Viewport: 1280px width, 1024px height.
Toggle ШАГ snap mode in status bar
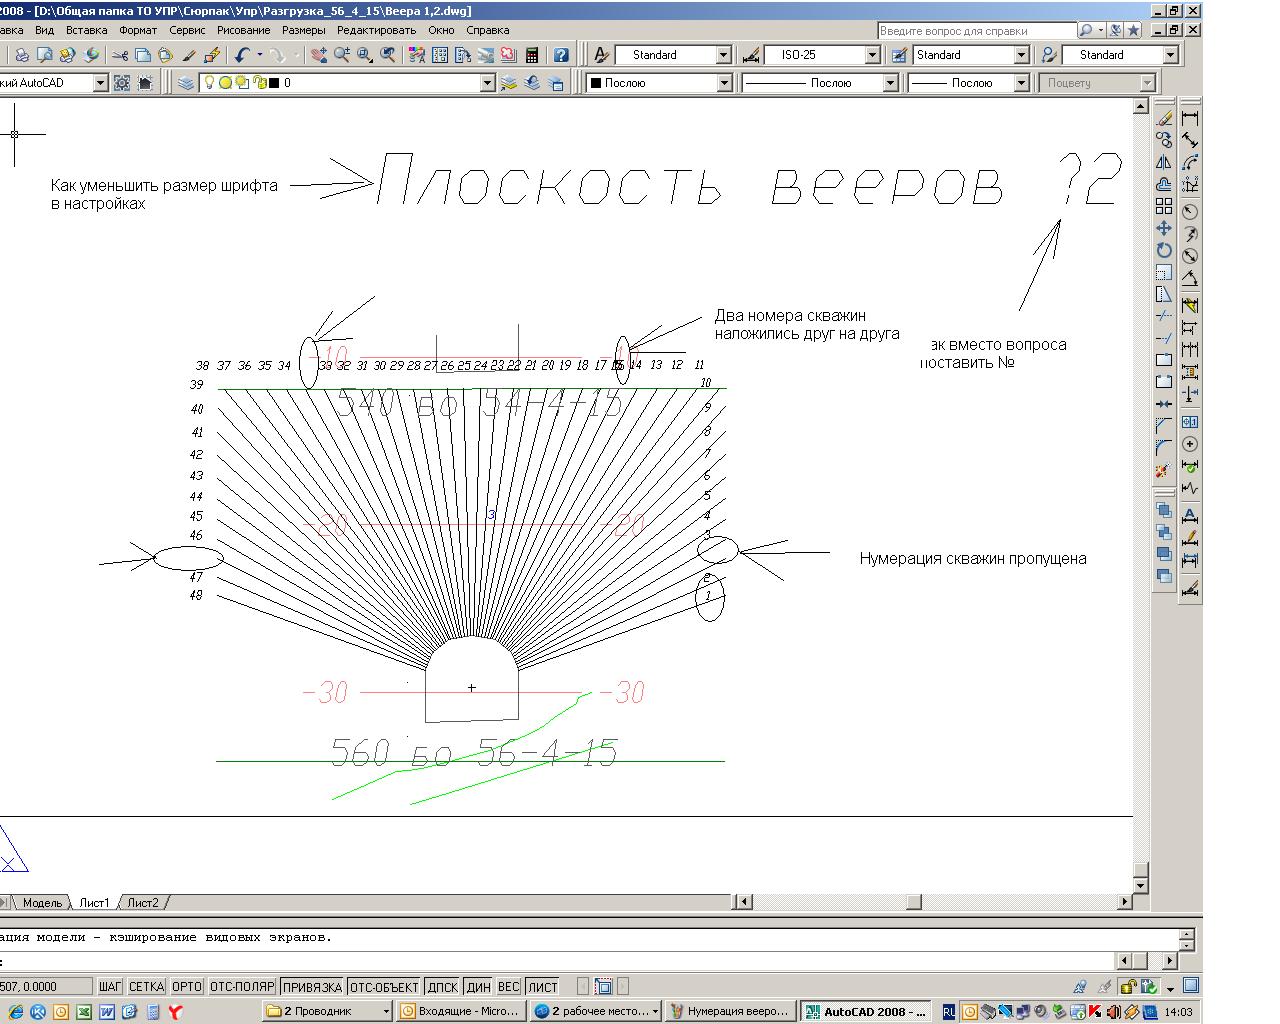(x=110, y=987)
